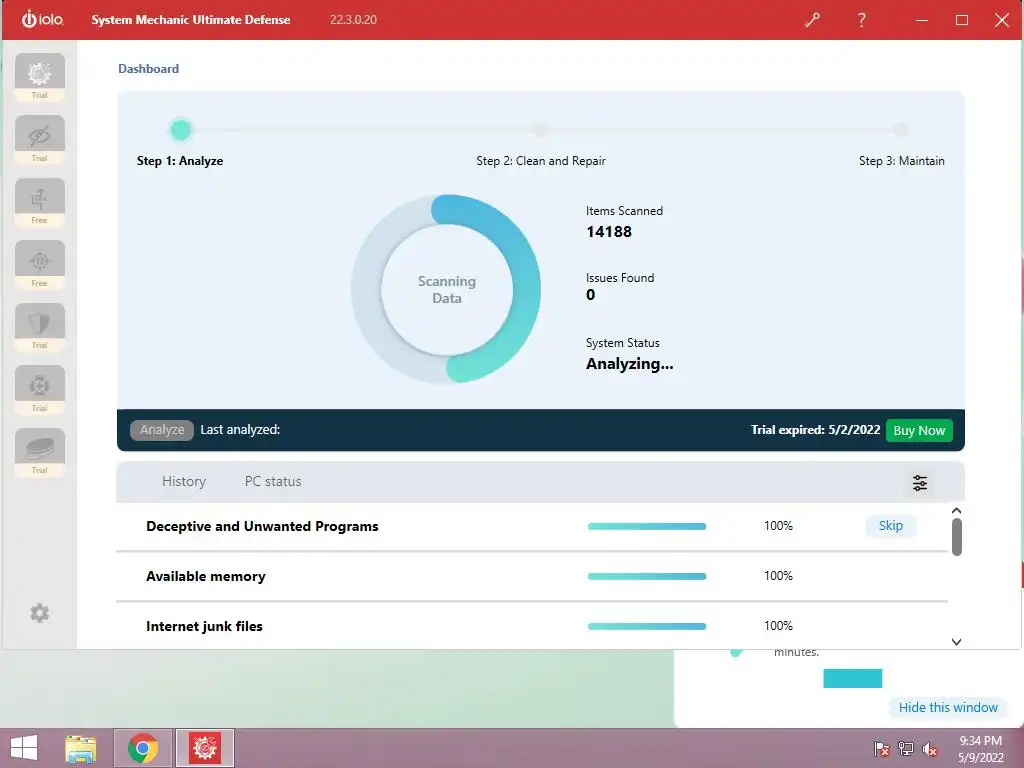Click Action Center flag tray icon
This screenshot has width=1024, height=768.
pyautogui.click(x=882, y=748)
